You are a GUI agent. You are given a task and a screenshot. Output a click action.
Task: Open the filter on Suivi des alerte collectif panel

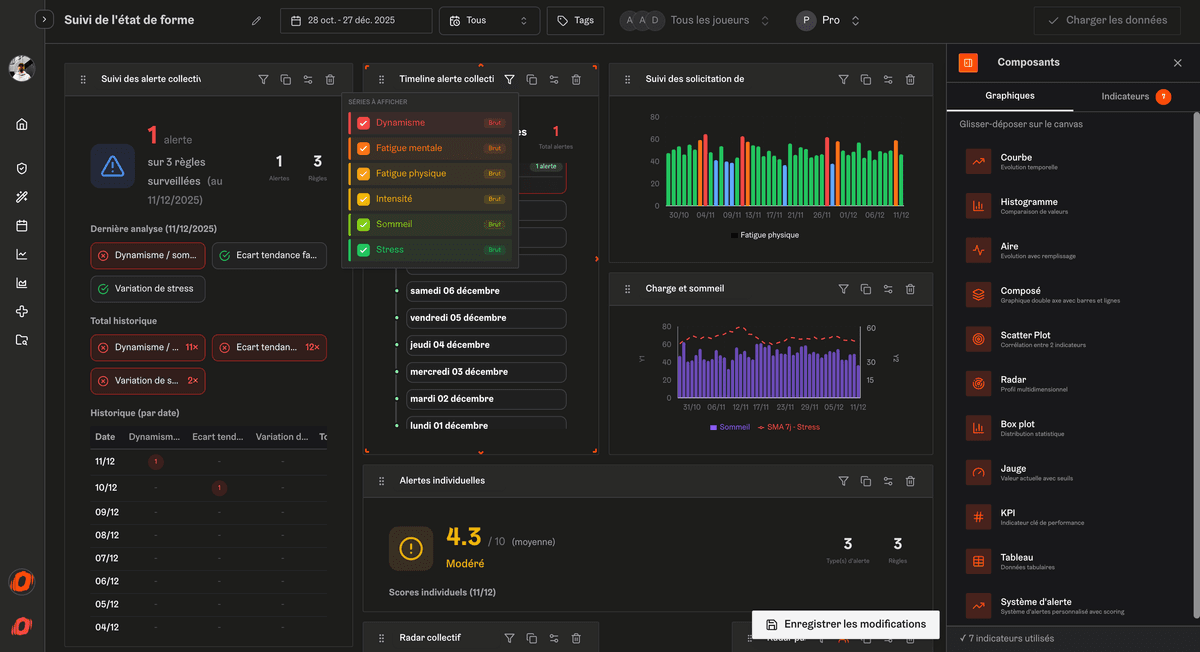click(x=263, y=79)
